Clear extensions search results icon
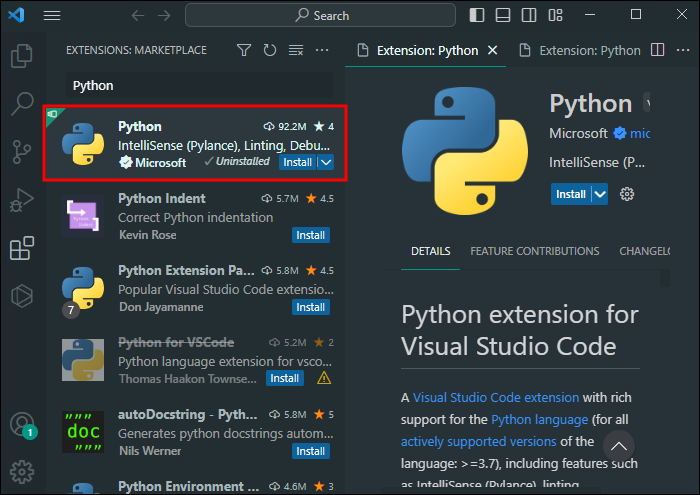Viewport: 700px width, 495px height. point(296,50)
